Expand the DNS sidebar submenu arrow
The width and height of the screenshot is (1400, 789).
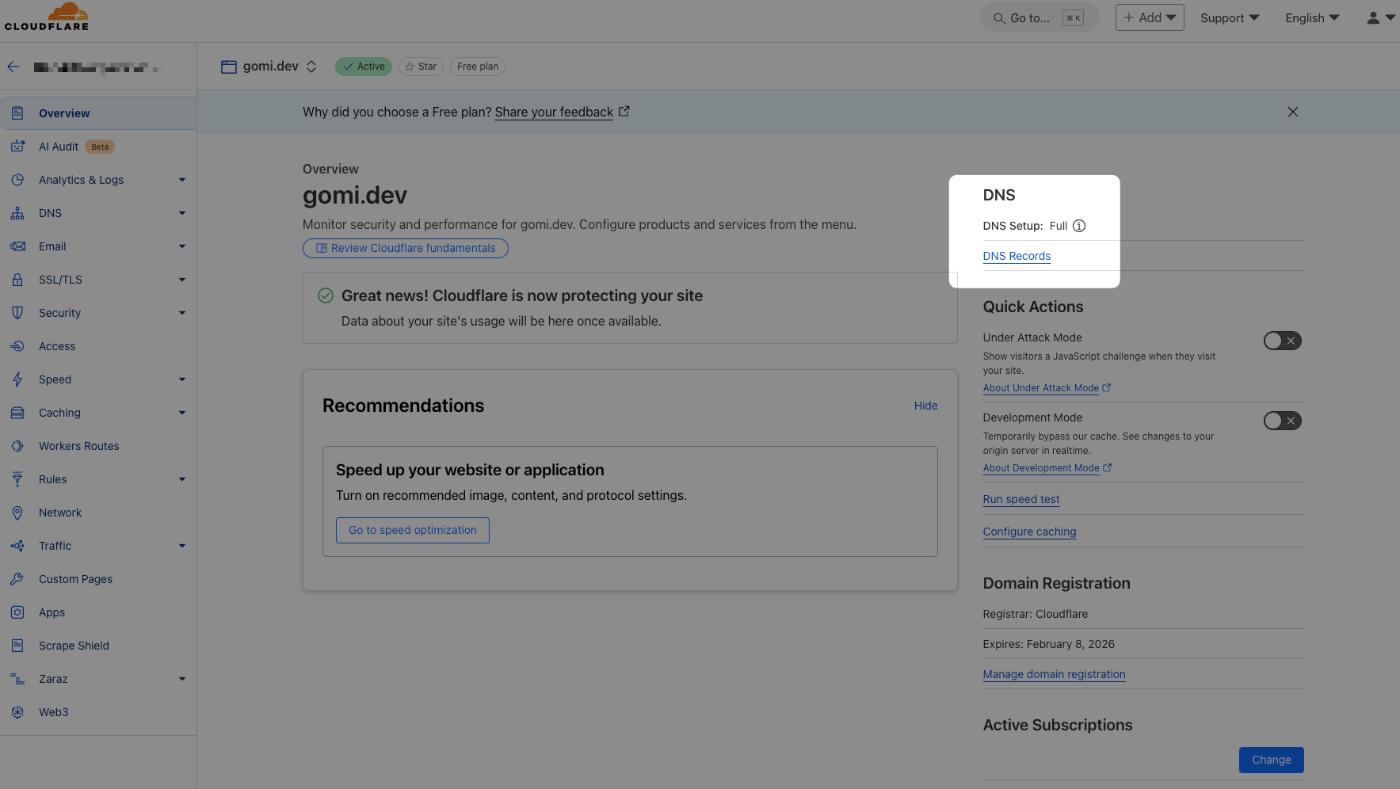pos(182,213)
